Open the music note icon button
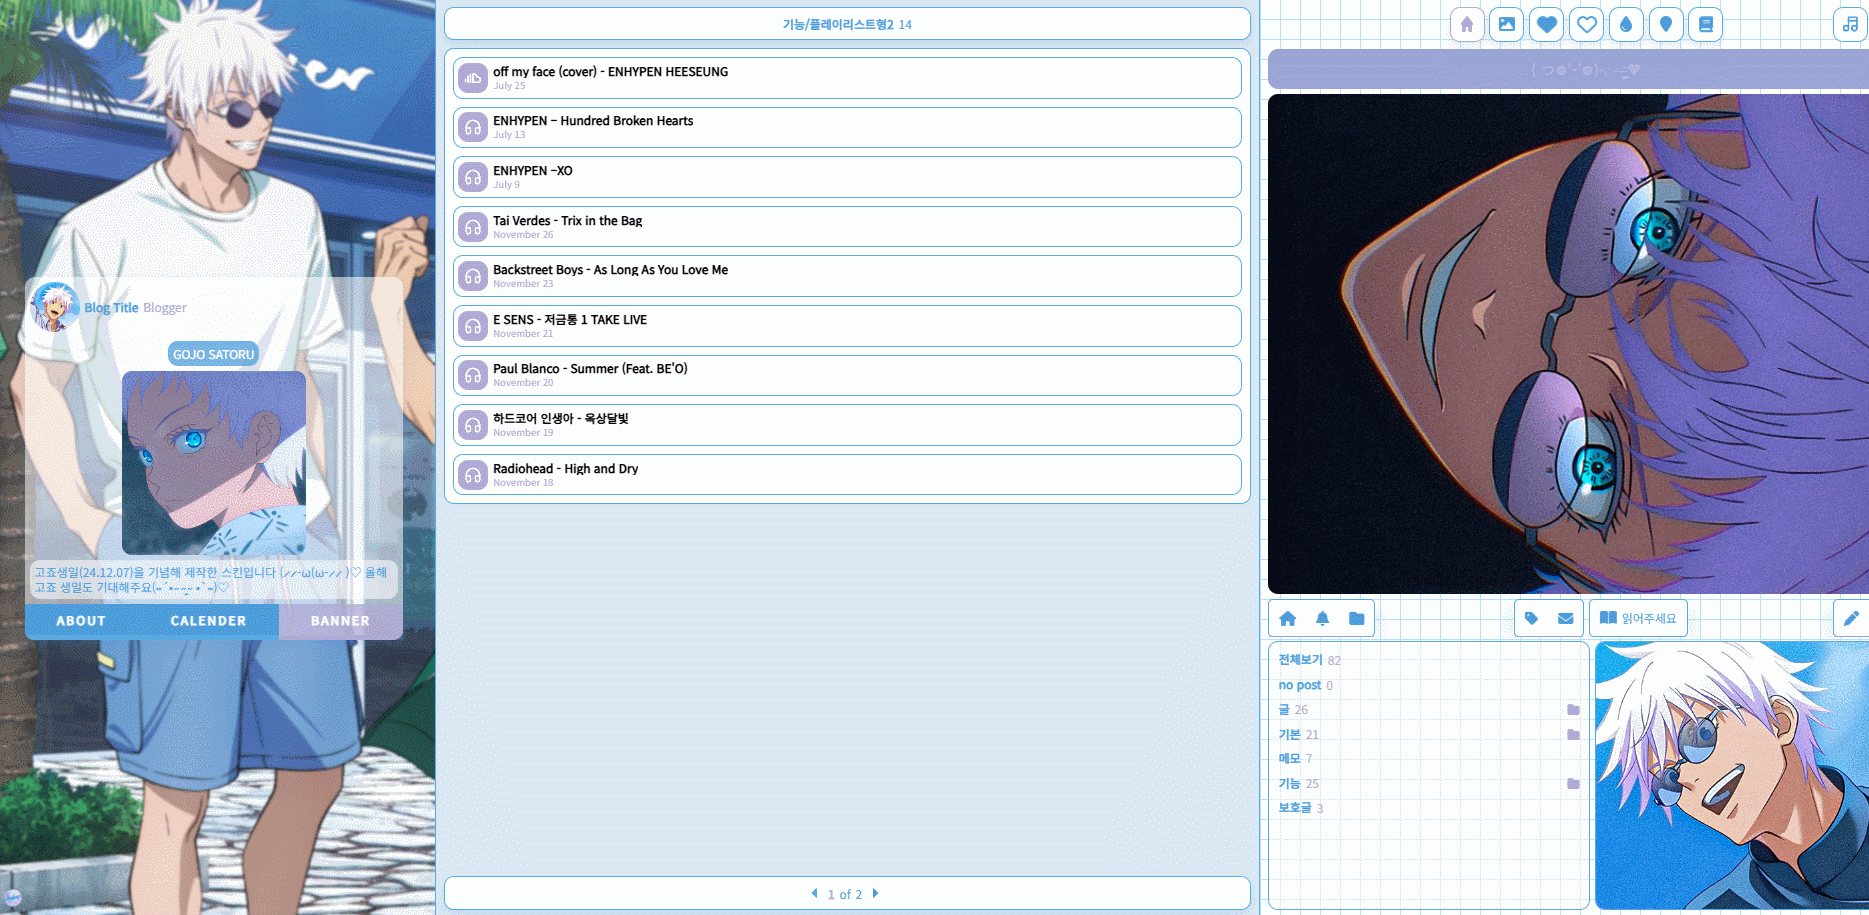Image resolution: width=1869 pixels, height=915 pixels. tap(1850, 25)
